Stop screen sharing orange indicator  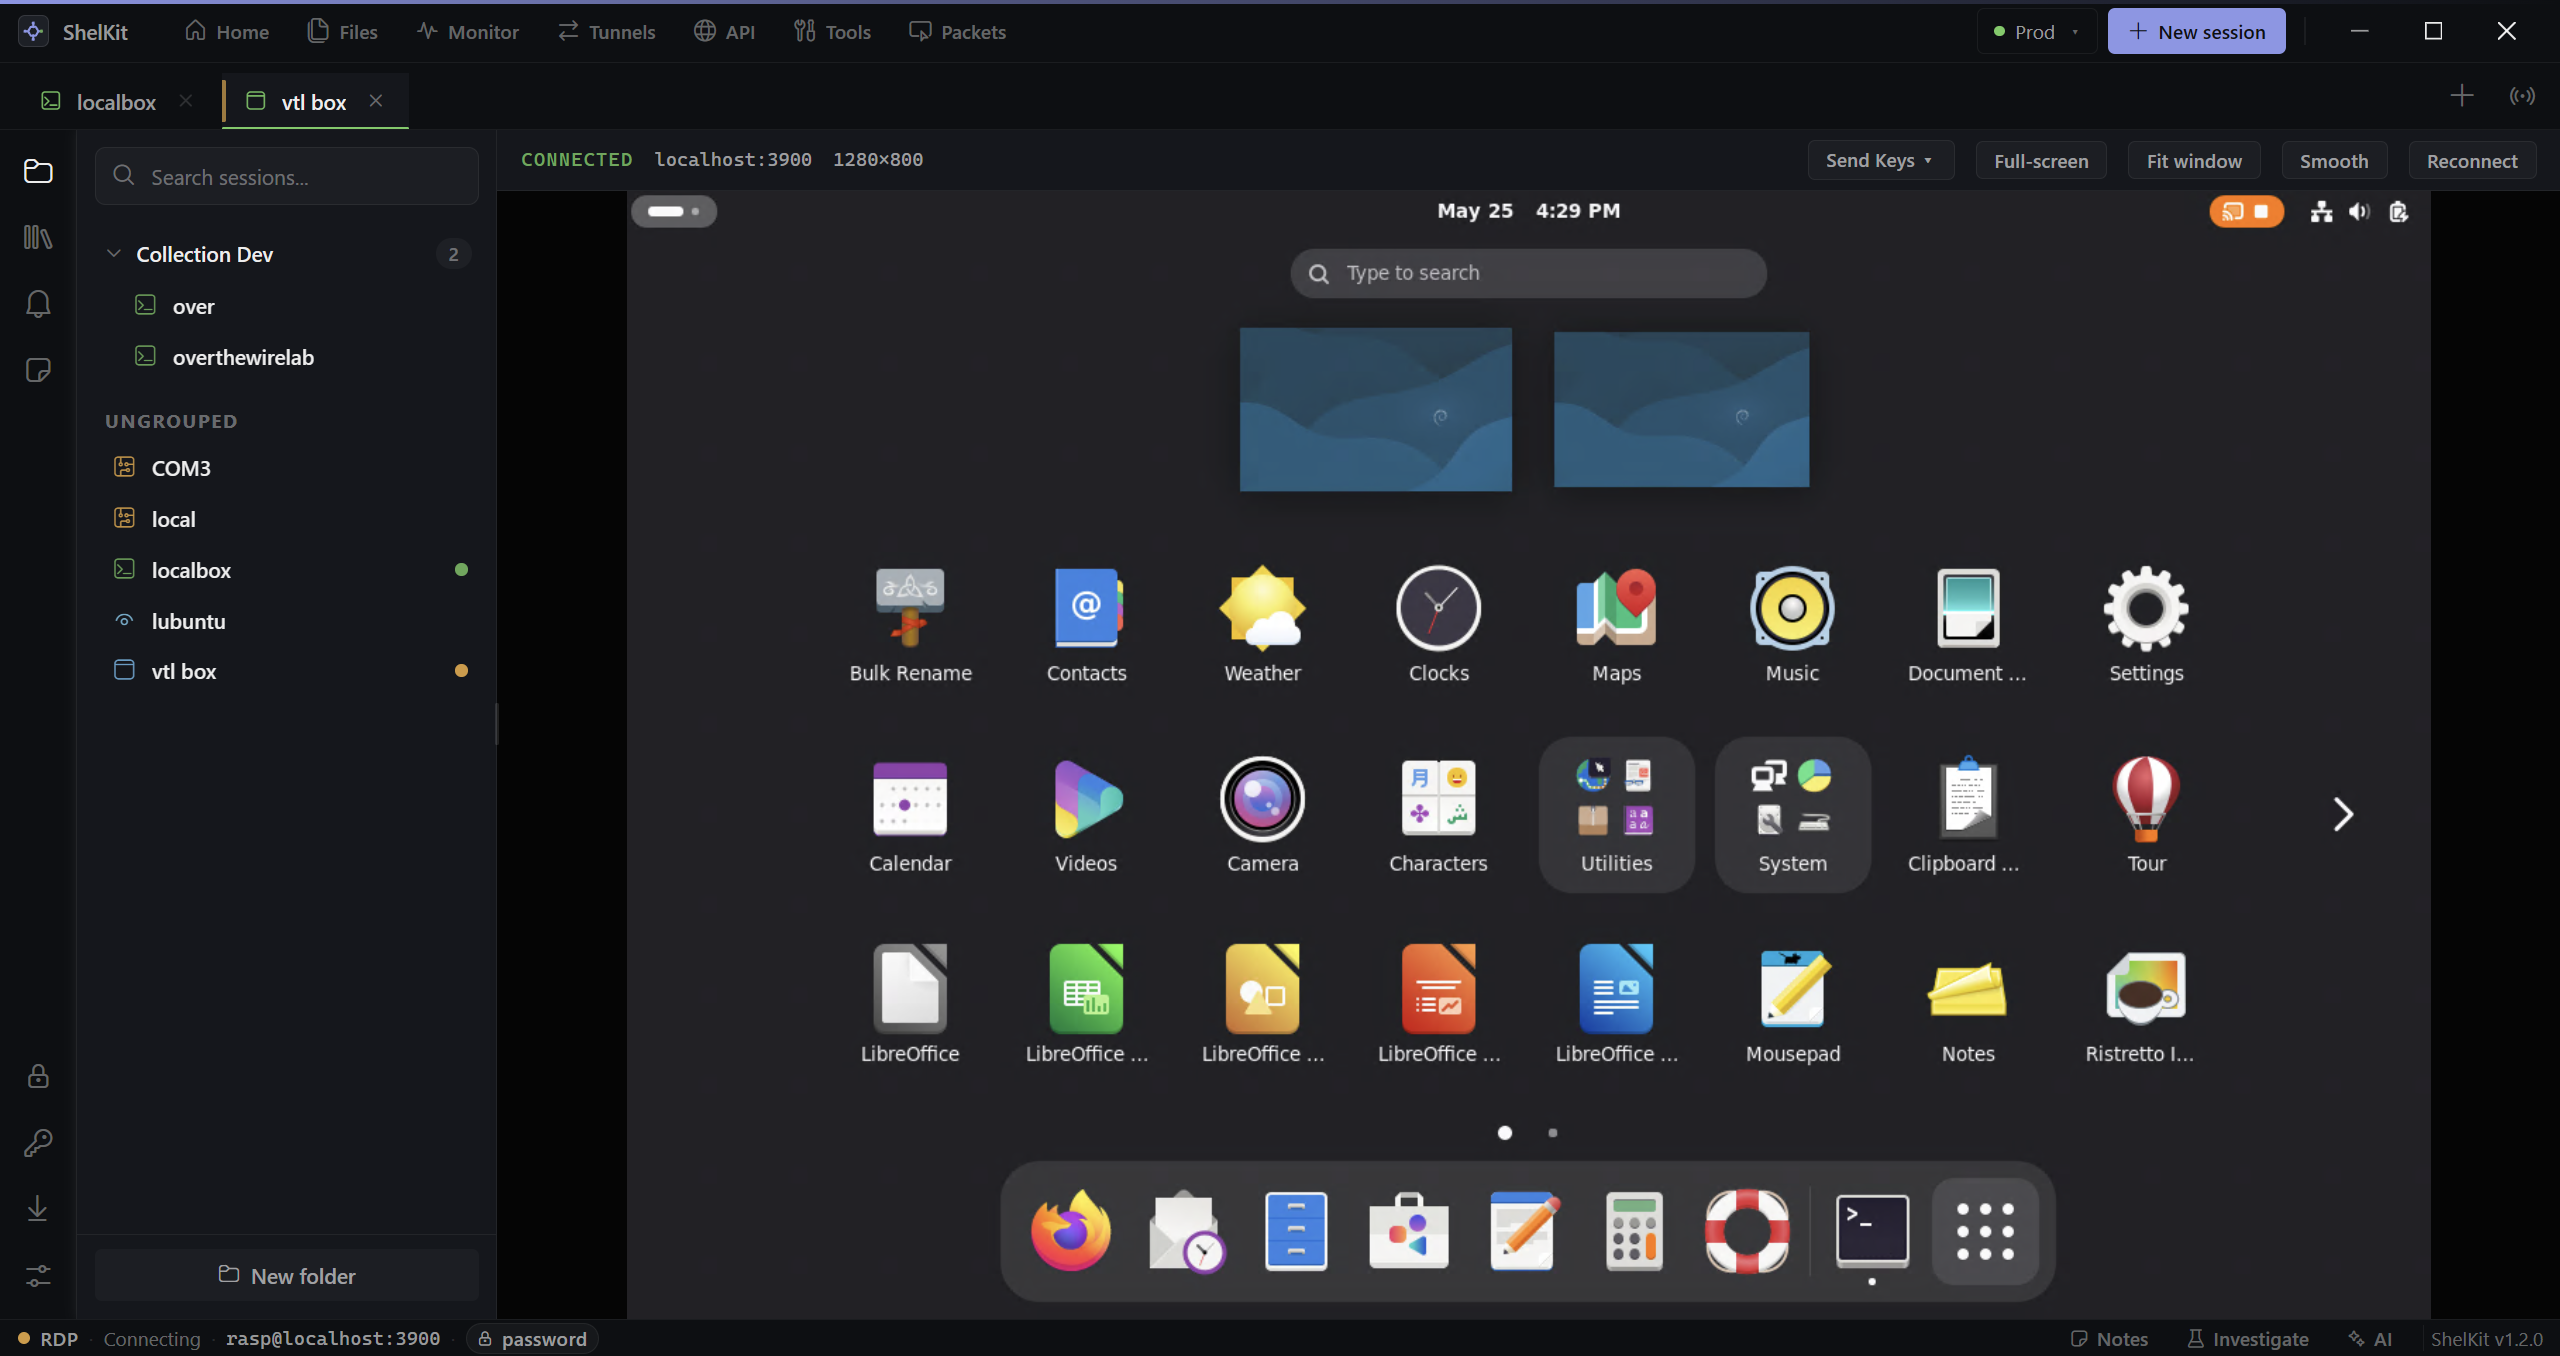(x=2246, y=211)
